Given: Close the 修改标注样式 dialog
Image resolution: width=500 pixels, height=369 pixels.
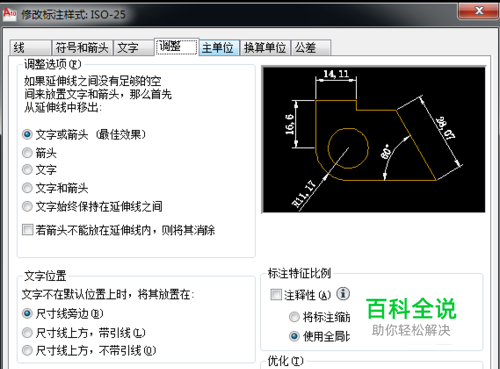Looking at the screenshot, I should [479, 11].
